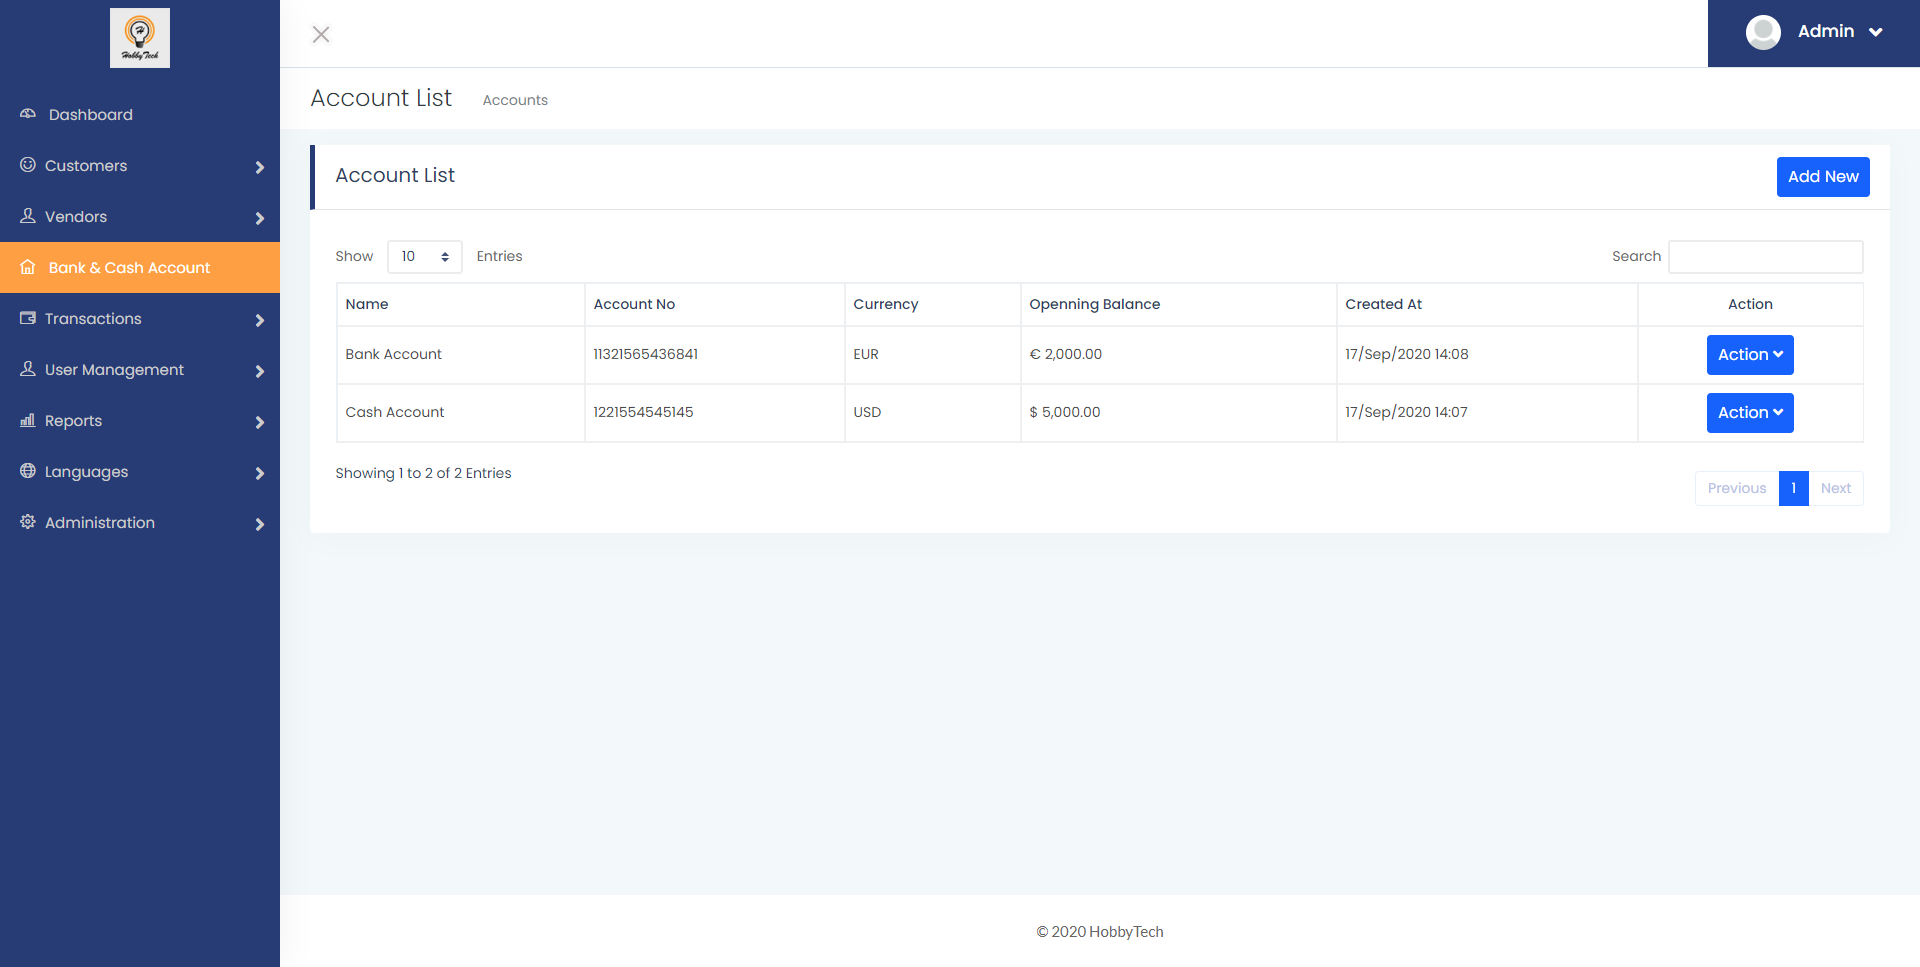Viewport: 1920px width, 967px height.
Task: Select account number 11321565436841
Action: pos(646,354)
